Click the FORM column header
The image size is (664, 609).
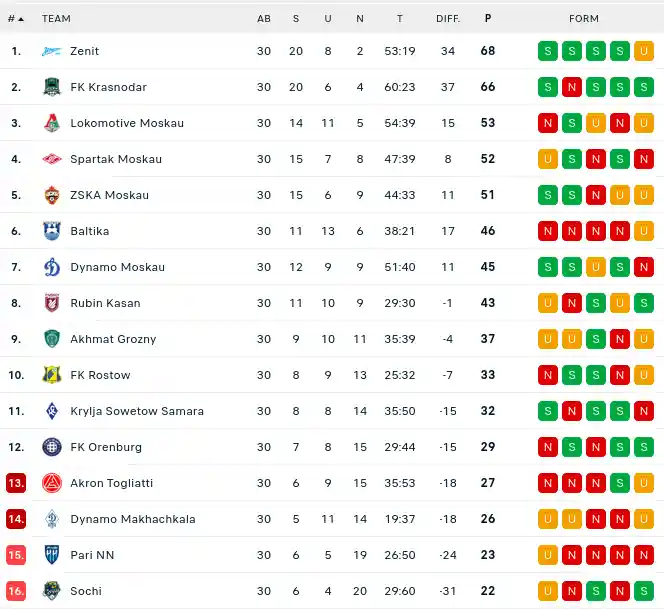tap(584, 19)
